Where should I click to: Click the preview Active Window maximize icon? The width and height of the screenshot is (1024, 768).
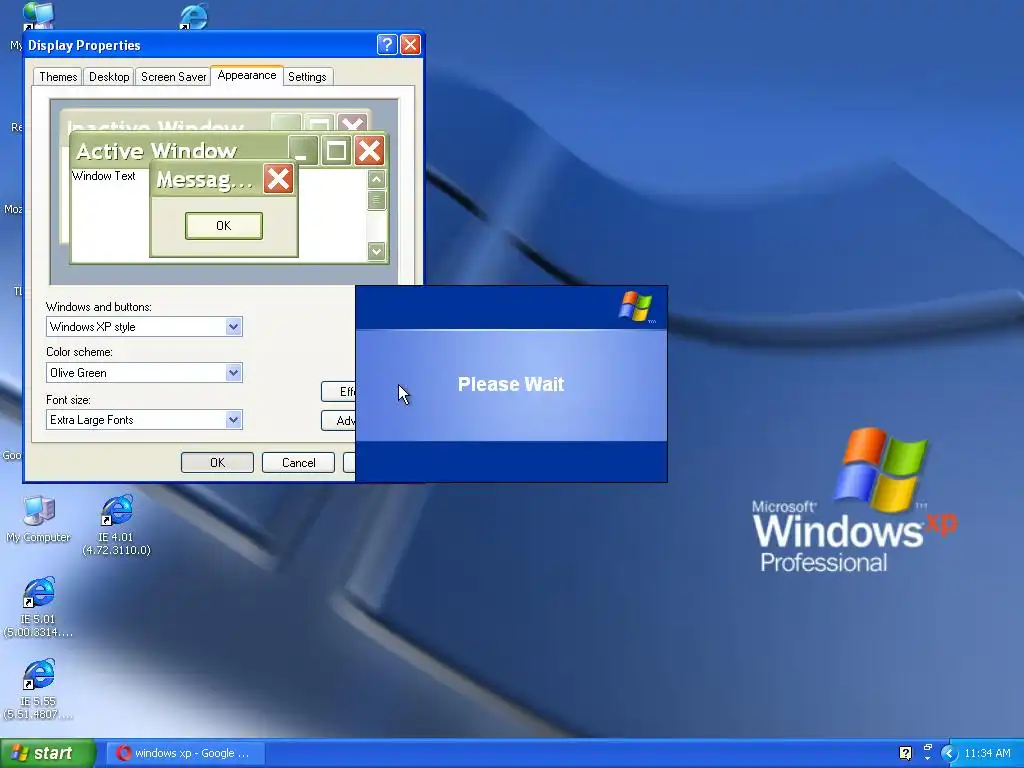pyautogui.click(x=336, y=151)
